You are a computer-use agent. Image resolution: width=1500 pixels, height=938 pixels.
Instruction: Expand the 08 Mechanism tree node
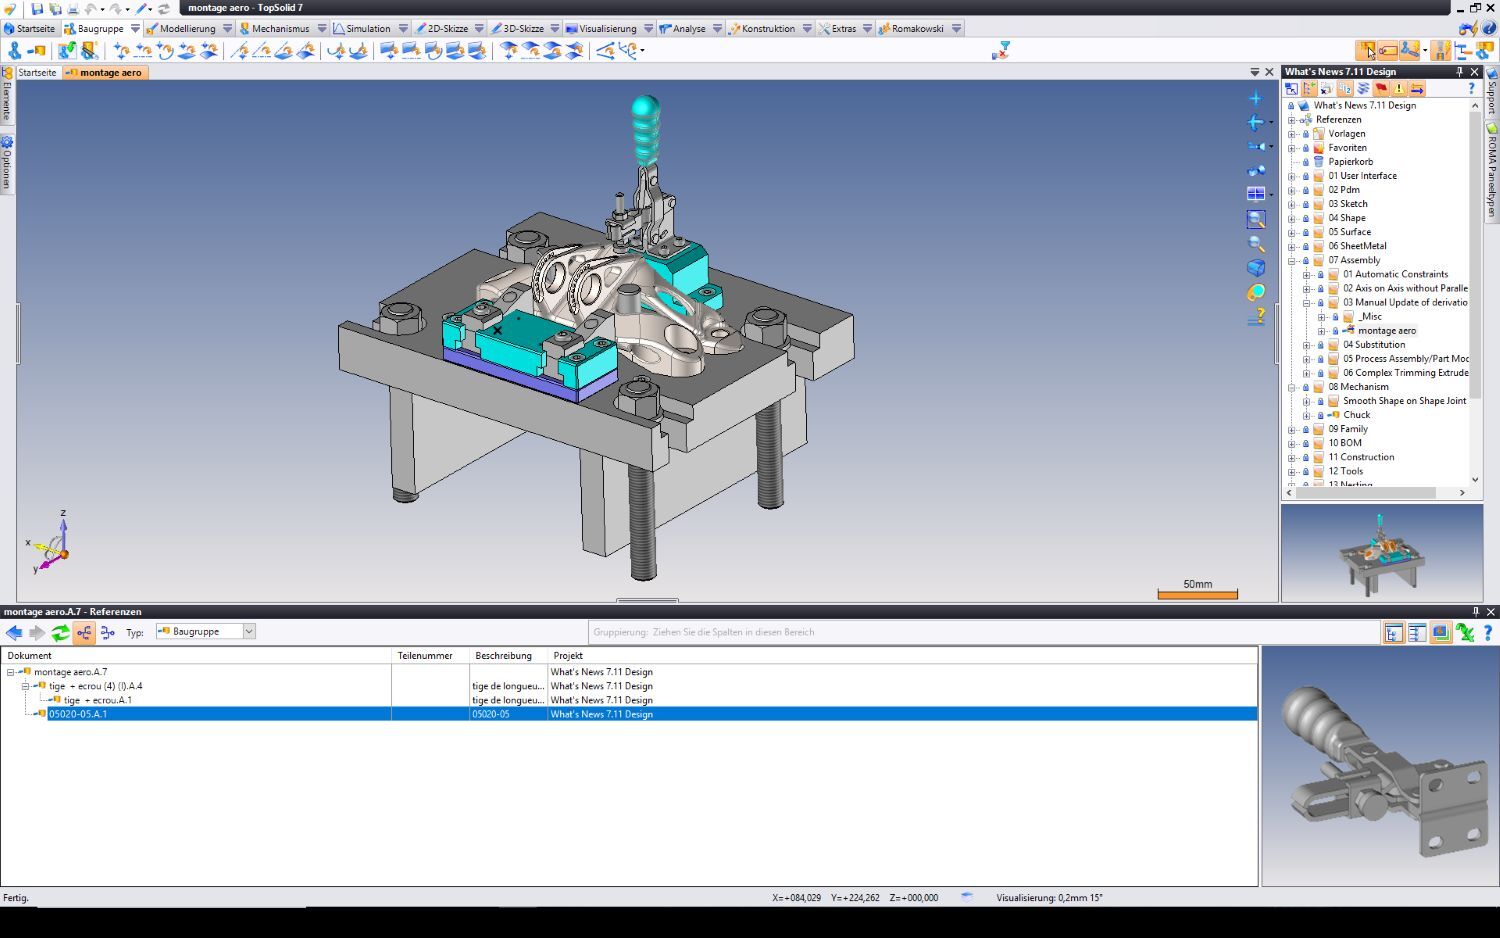pos(1292,386)
